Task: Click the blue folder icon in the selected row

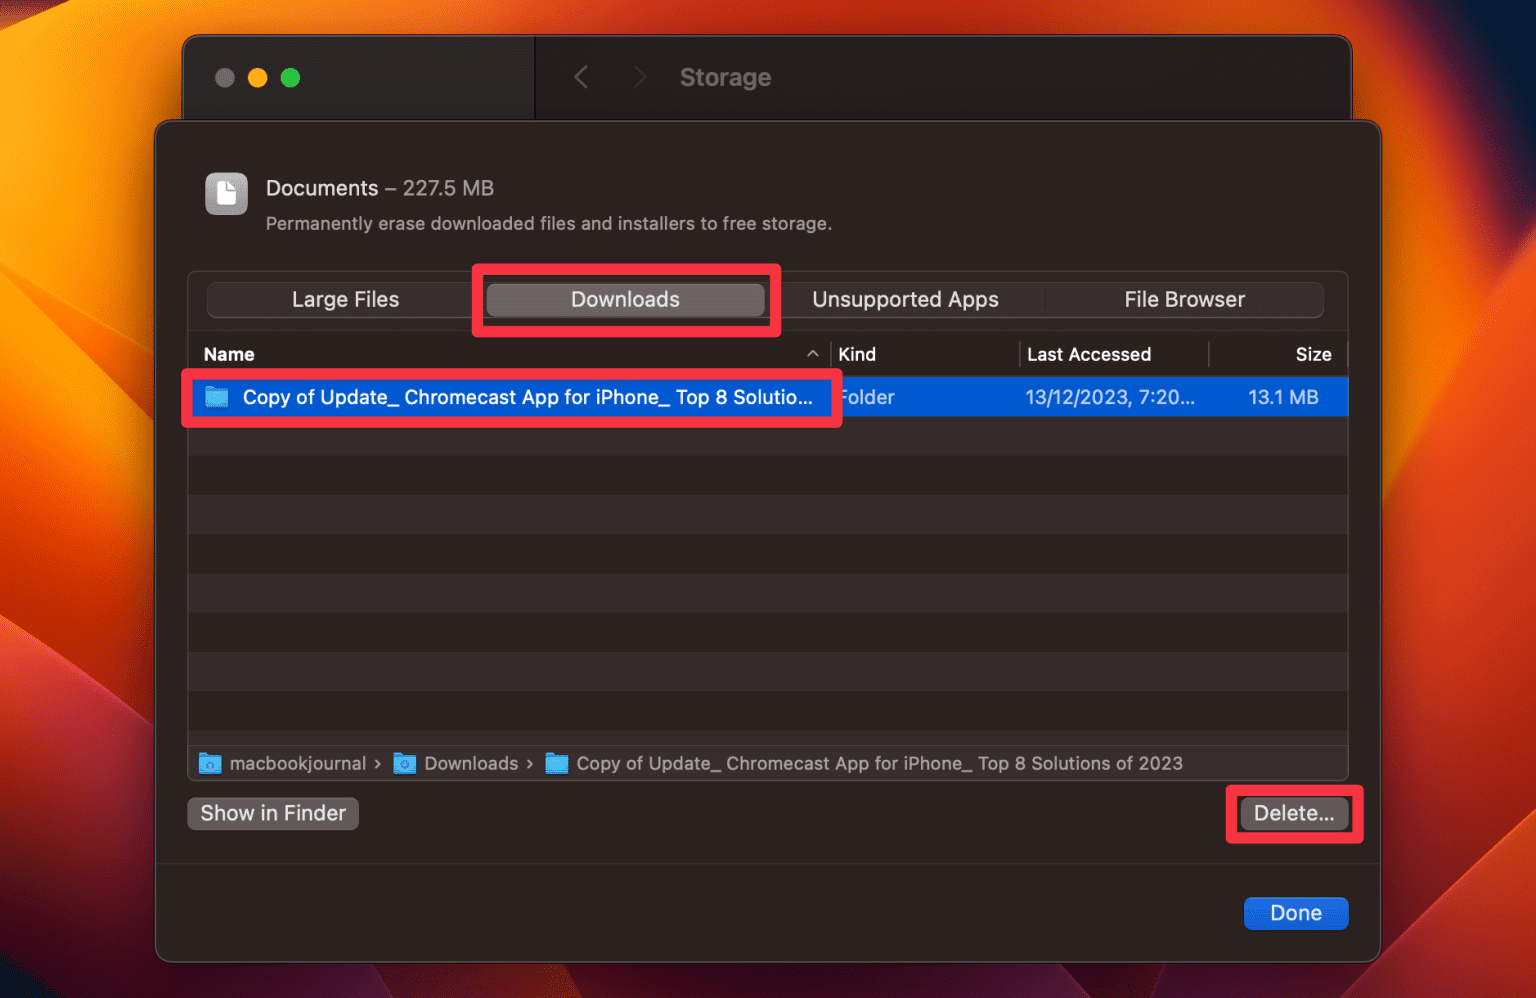Action: click(x=217, y=397)
